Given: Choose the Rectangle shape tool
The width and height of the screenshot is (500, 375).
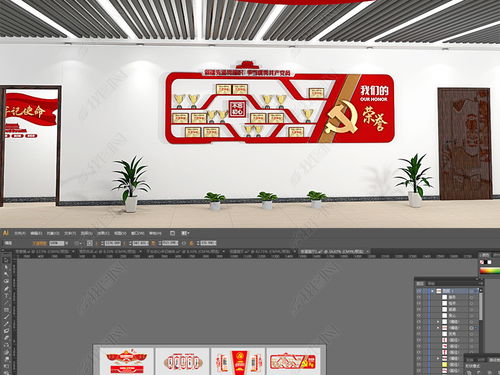Looking at the screenshot, I should [6, 310].
